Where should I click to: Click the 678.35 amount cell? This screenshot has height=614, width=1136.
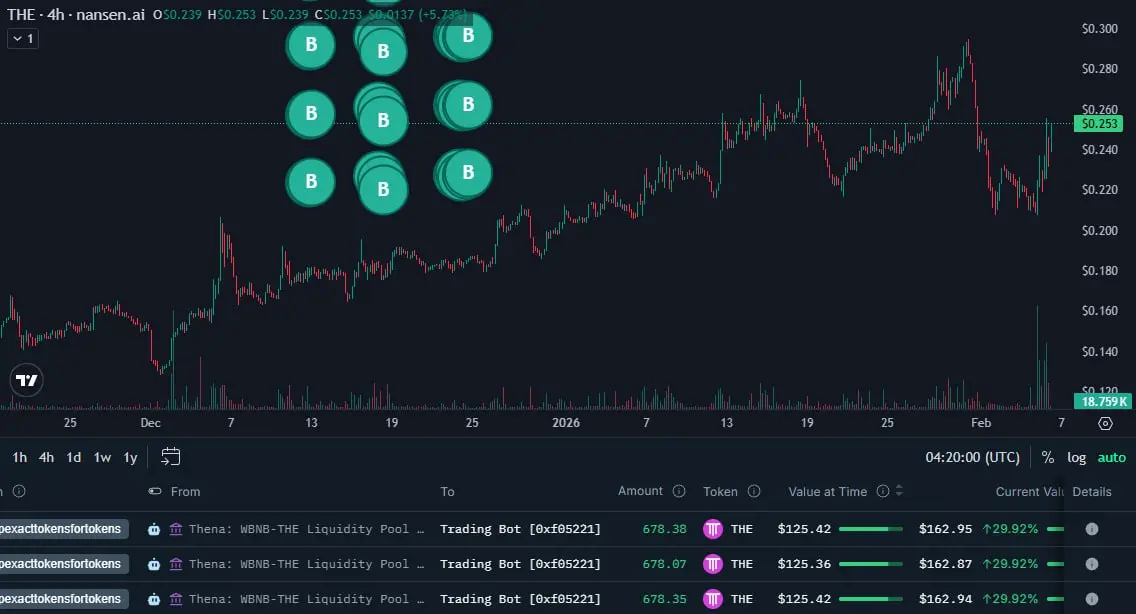click(x=664, y=599)
